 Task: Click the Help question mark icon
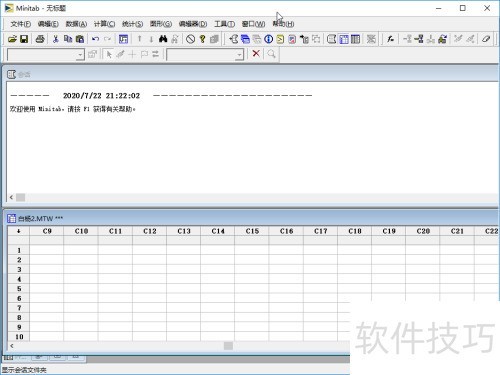click(x=202, y=39)
